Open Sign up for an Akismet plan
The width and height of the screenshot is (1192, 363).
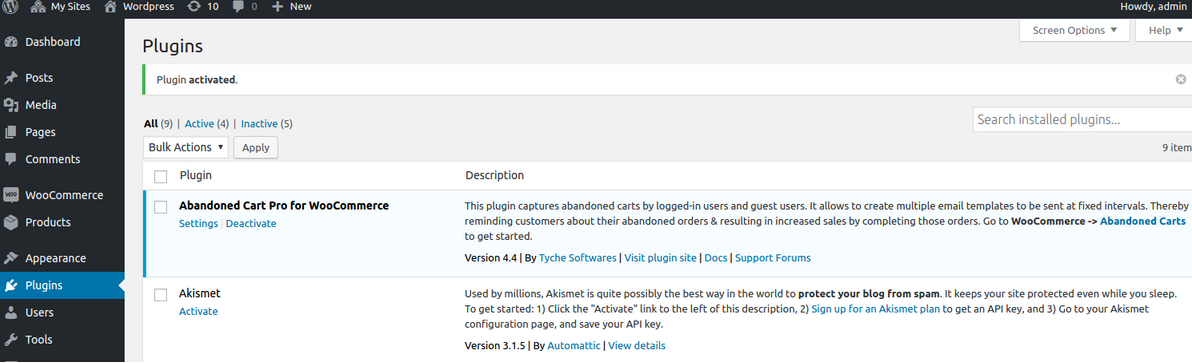click(x=876, y=309)
